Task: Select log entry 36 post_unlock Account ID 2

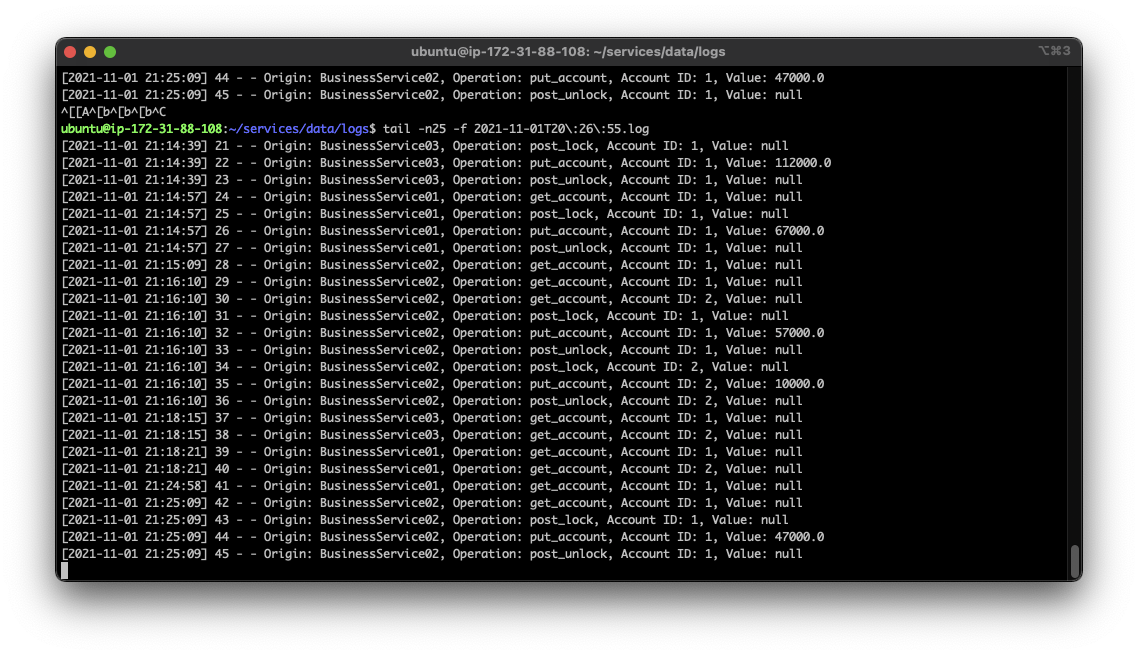Action: tap(432, 401)
